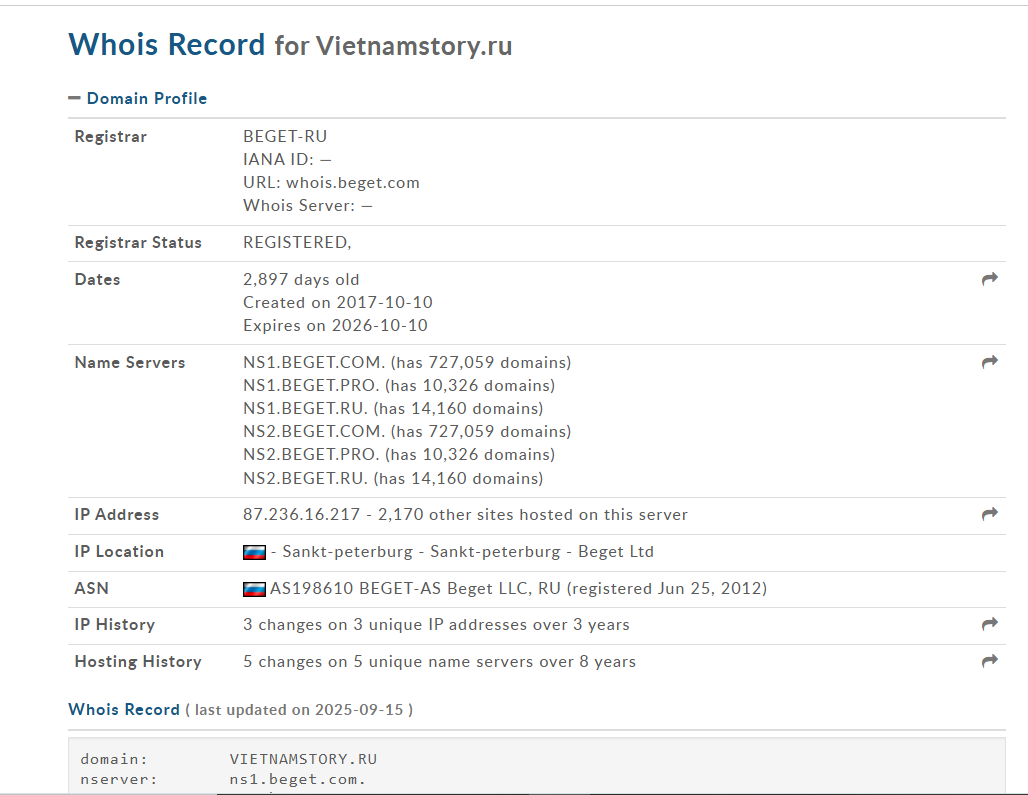Screen dimensions: 1028x795
Task: Click the registrar name BEGET-RU
Action: coord(285,136)
